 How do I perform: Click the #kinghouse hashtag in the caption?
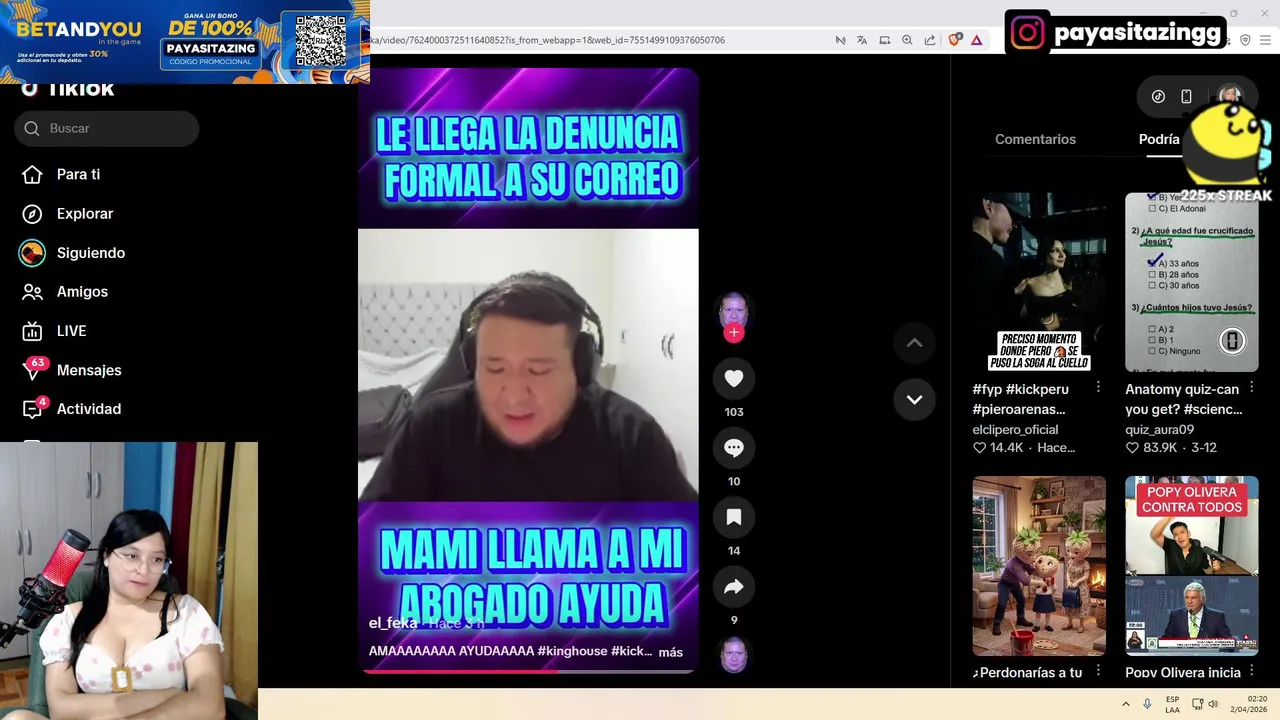click(572, 651)
